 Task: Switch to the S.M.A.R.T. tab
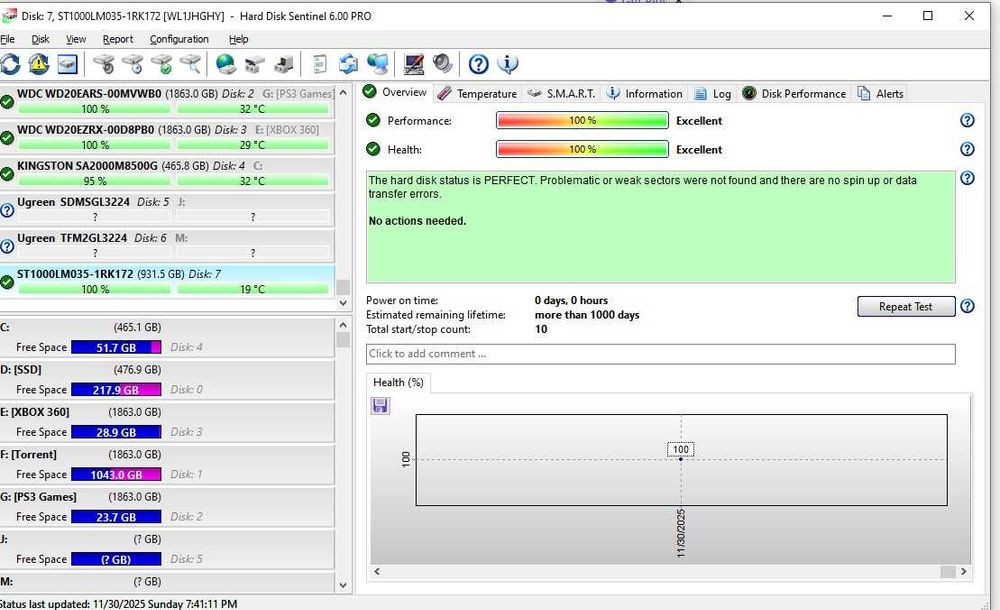coord(562,94)
